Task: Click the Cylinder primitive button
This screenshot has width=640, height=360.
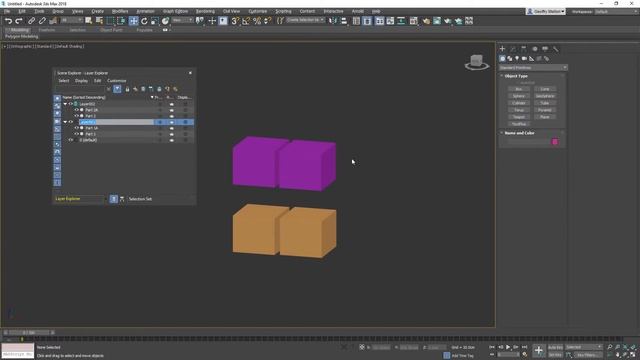Action: coord(518,103)
